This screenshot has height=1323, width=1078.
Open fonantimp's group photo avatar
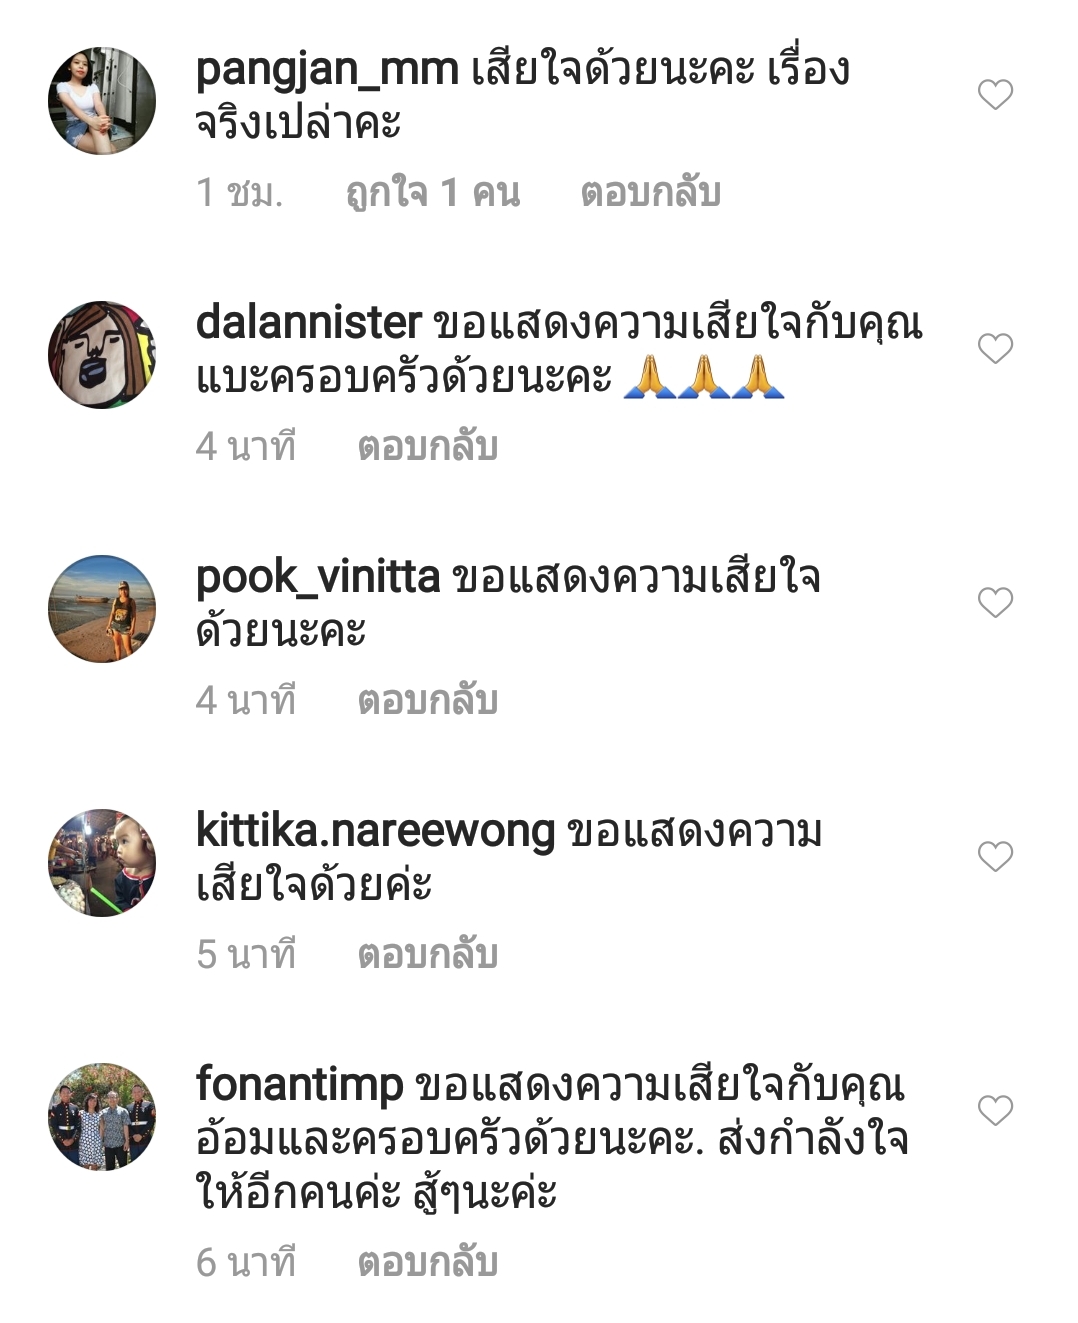(102, 1117)
